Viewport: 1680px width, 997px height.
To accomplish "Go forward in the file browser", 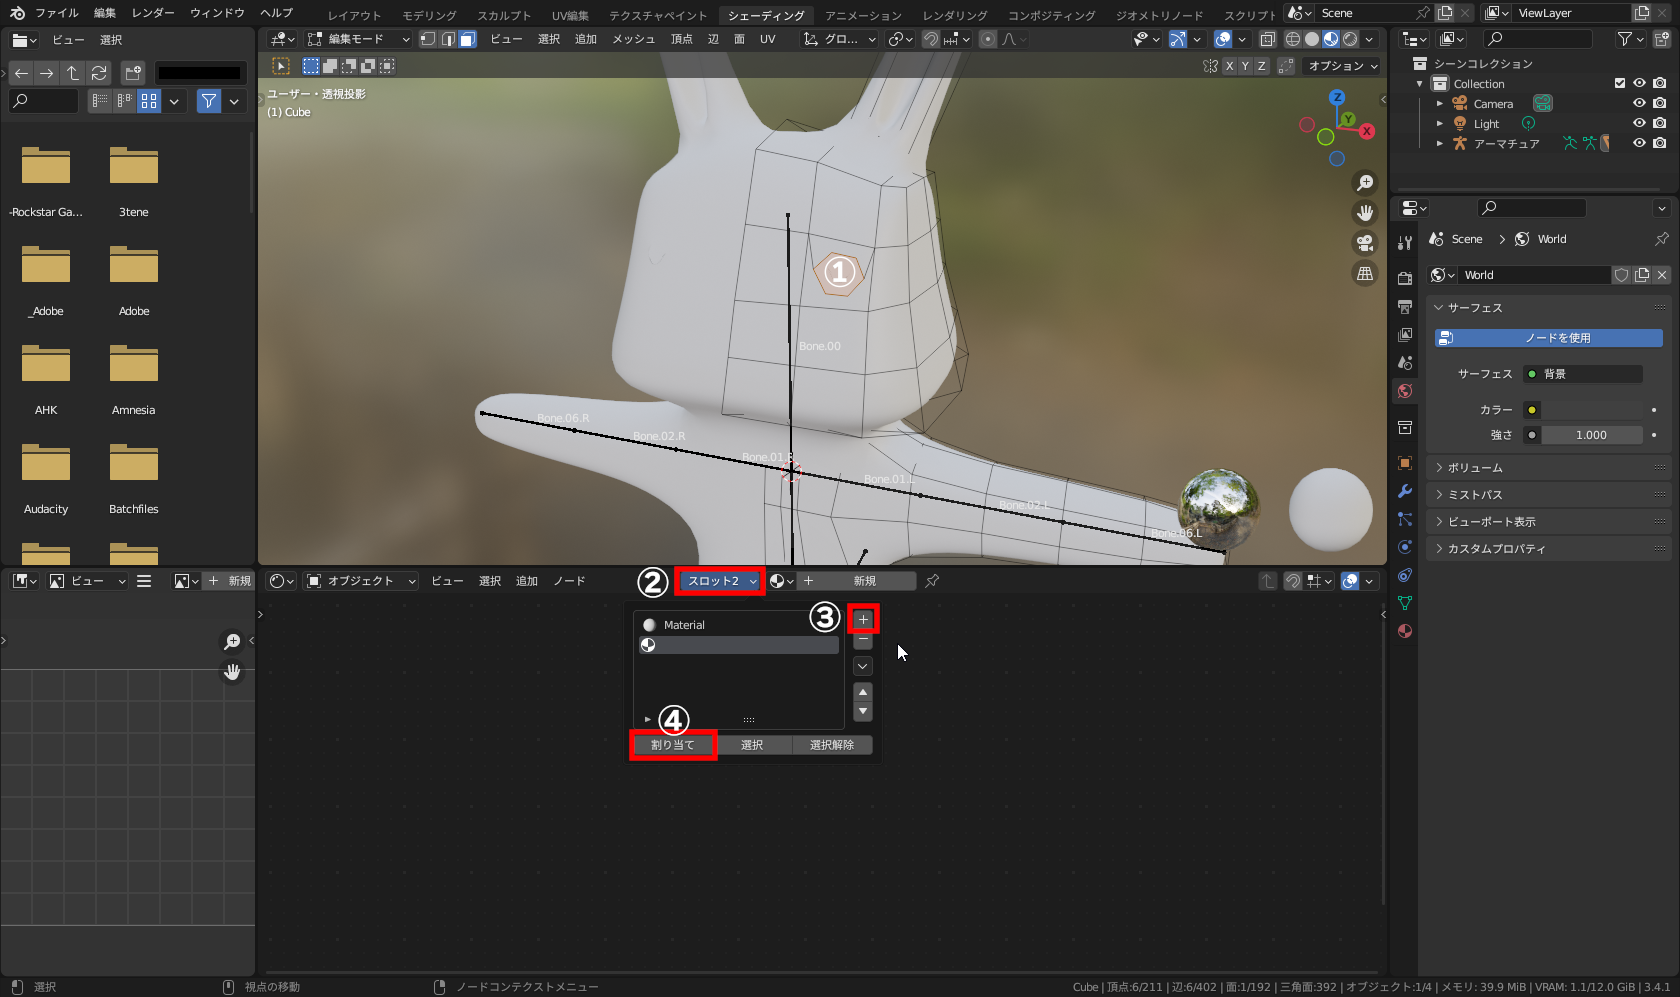I will 46,73.
